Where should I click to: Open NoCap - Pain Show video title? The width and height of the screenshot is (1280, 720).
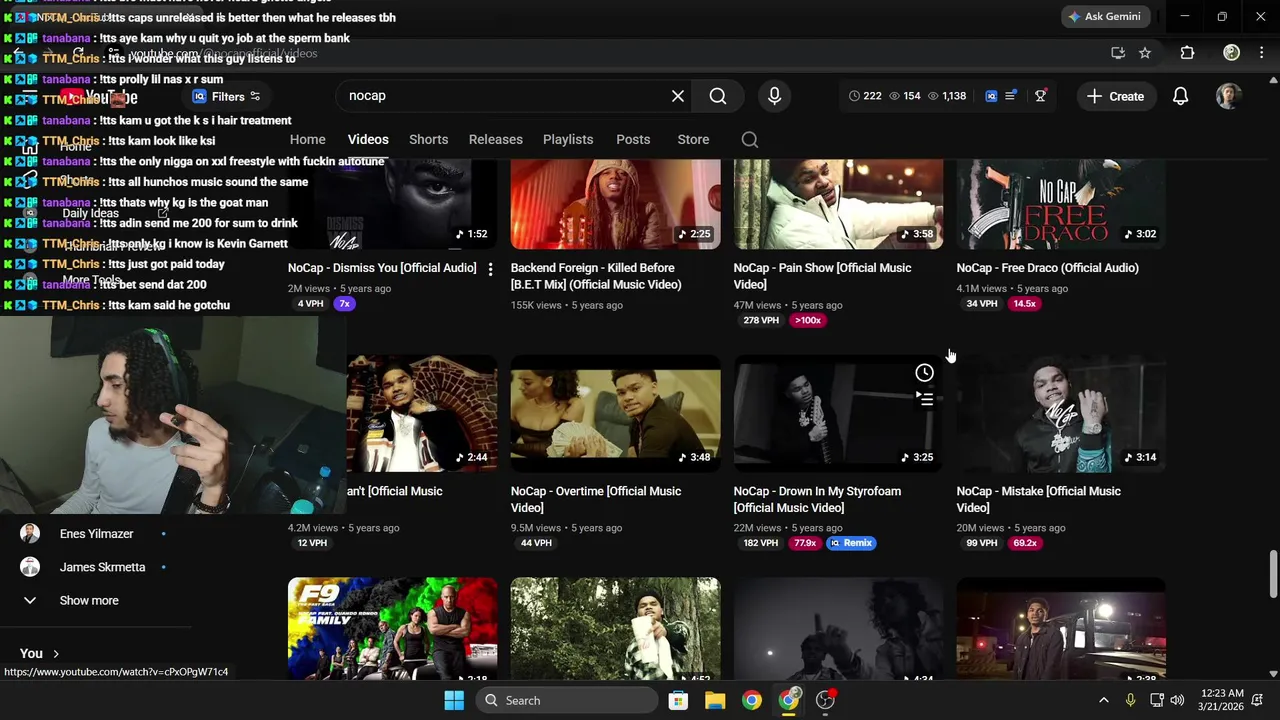point(822,276)
